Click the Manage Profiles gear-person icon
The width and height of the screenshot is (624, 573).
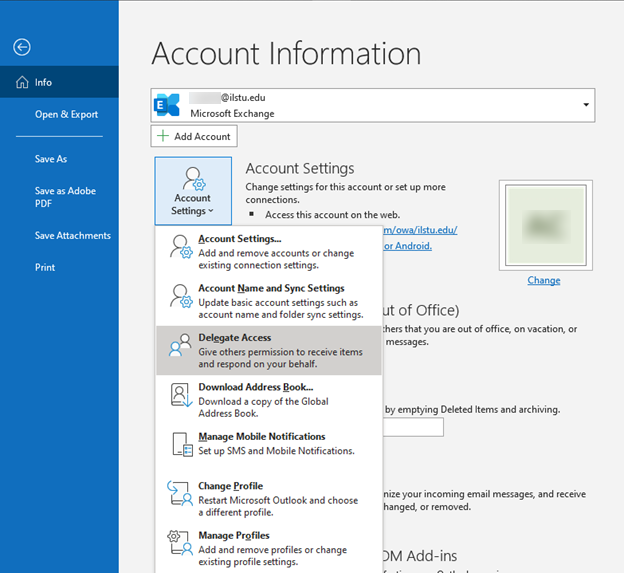[180, 543]
